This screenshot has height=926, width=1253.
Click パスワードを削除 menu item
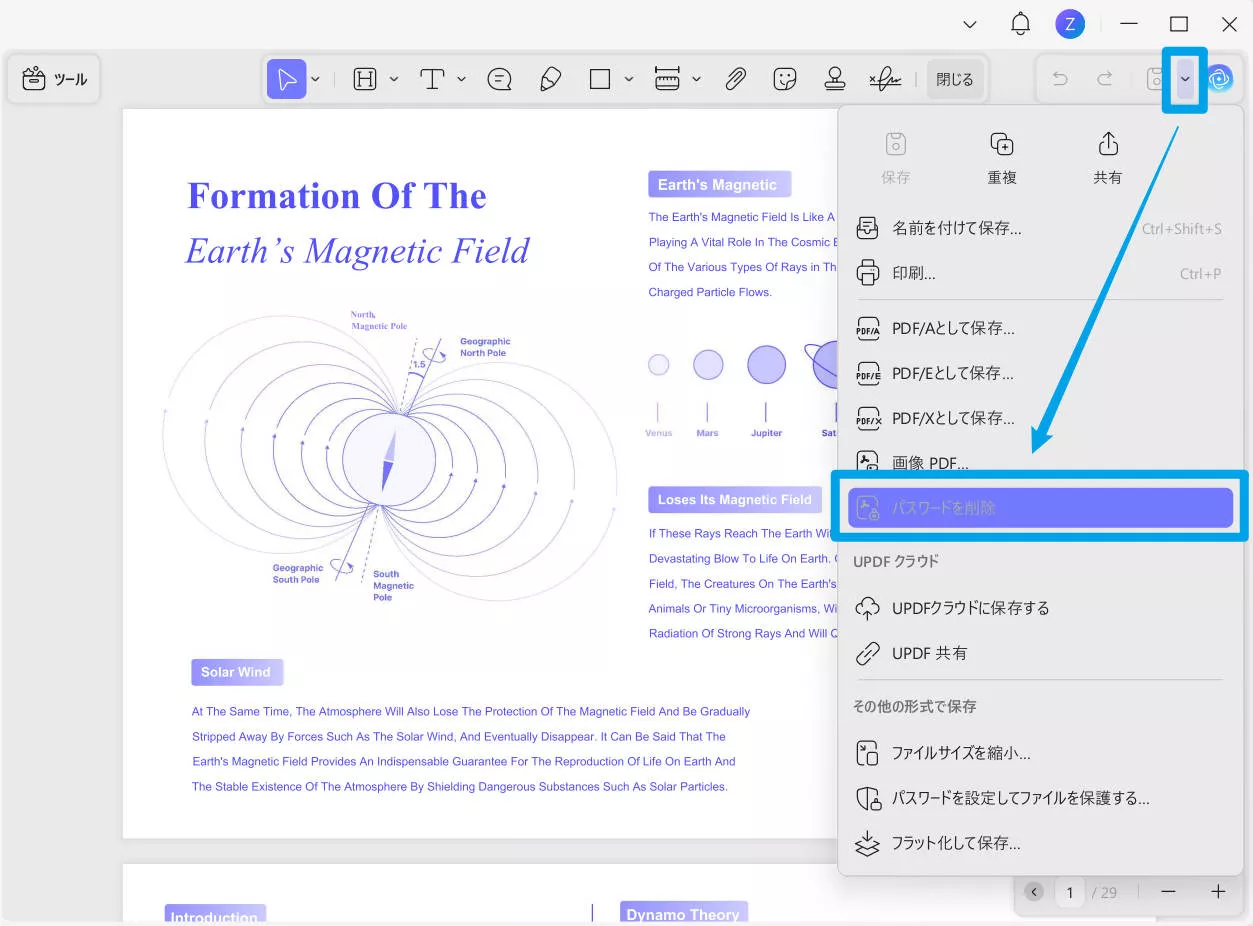[x=1040, y=507]
